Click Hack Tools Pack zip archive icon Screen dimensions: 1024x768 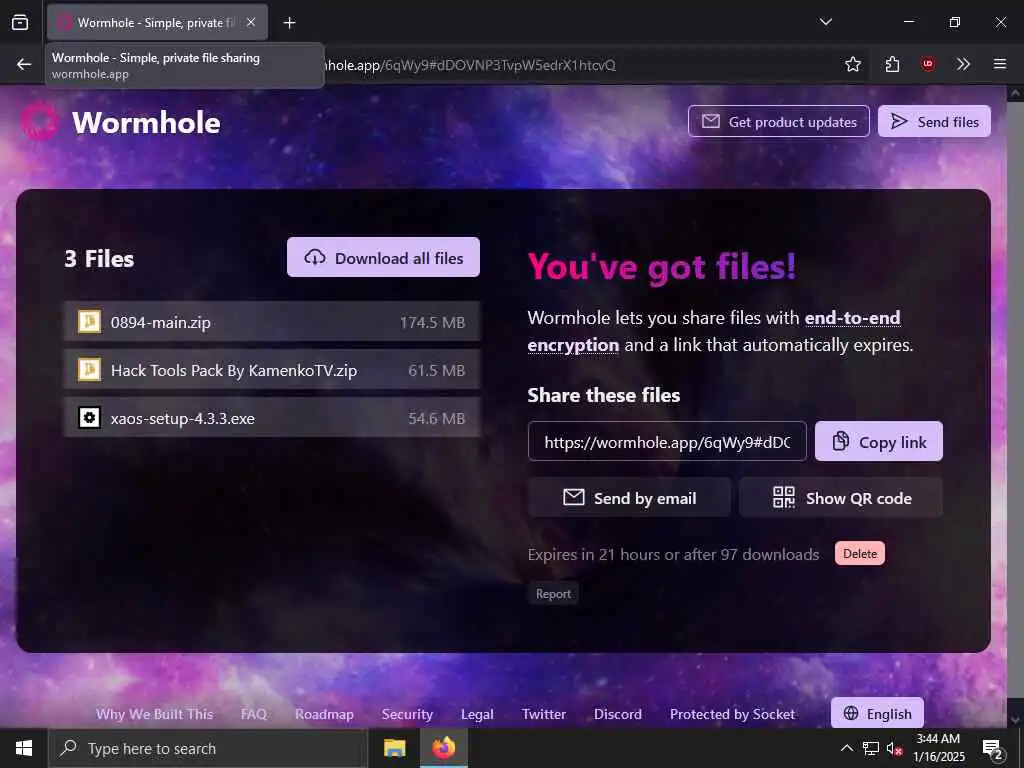pos(89,370)
